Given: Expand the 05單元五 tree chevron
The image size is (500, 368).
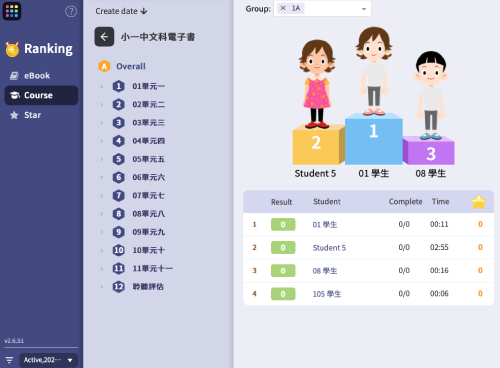Looking at the screenshot, I should (102, 159).
